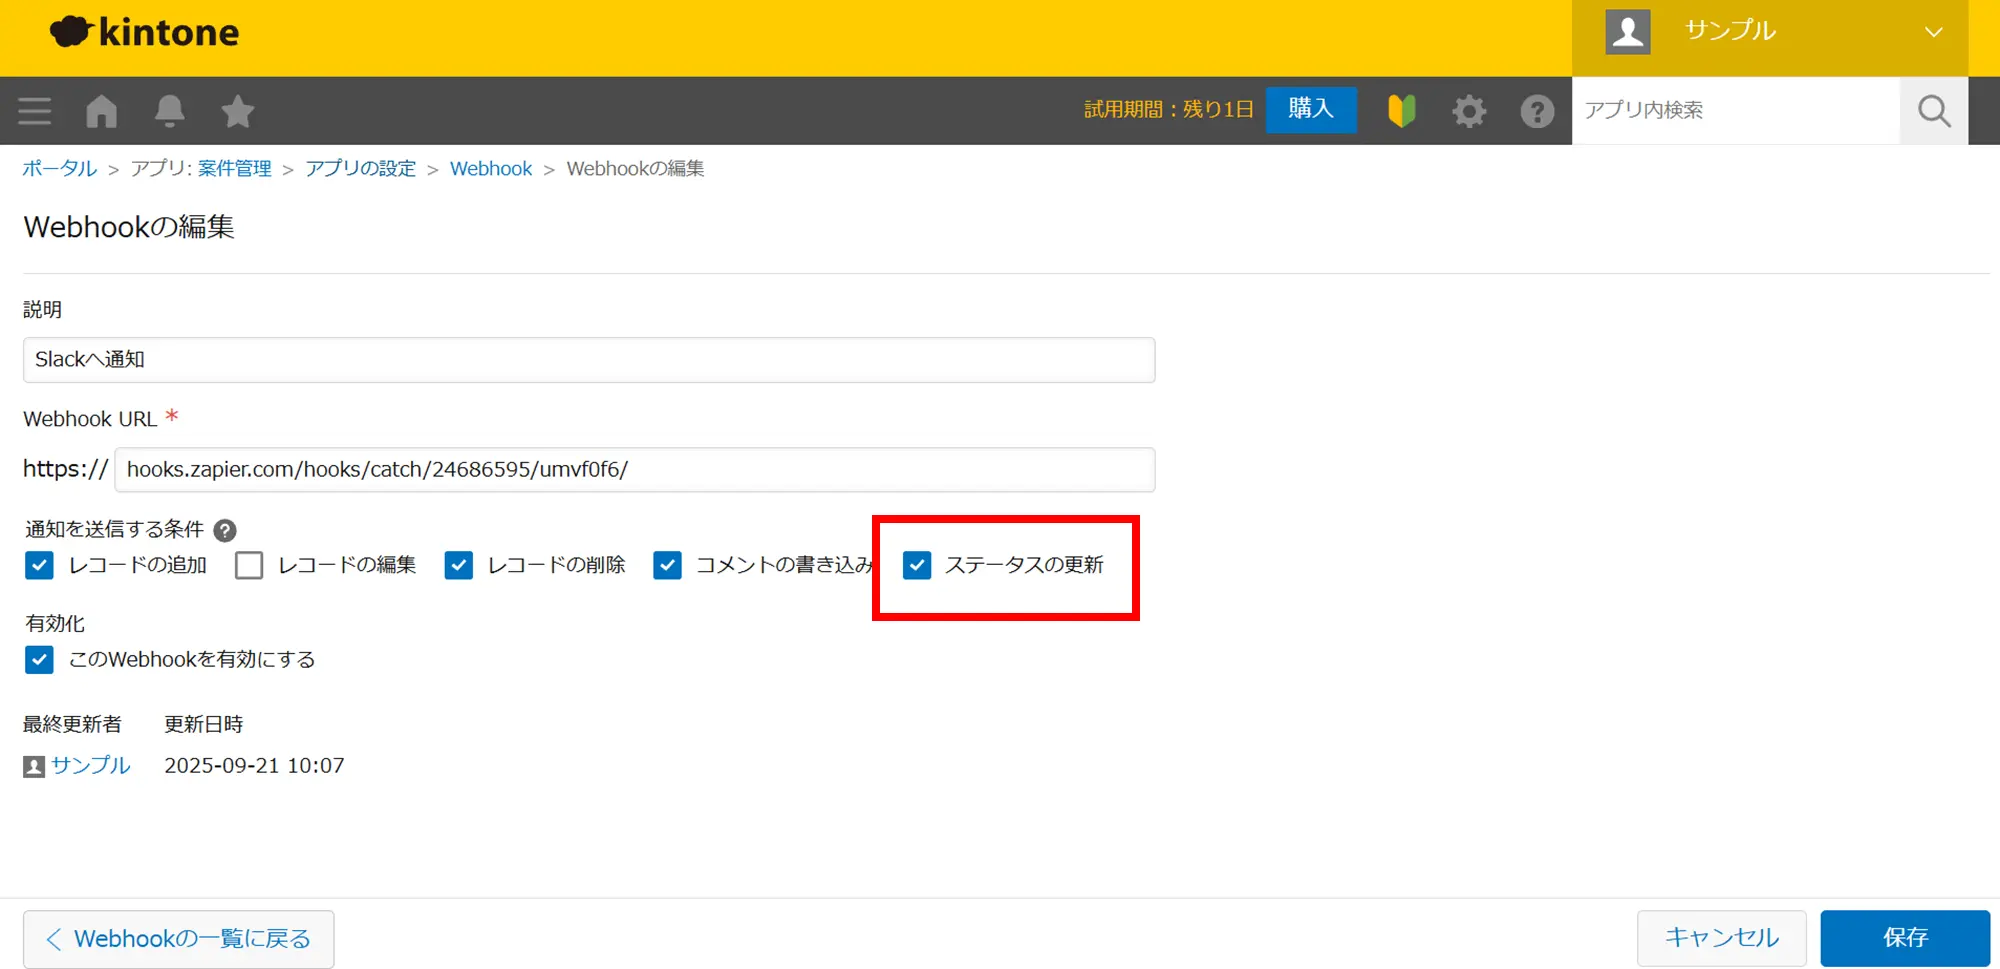Disable このWebhookを有効にする checkbox
2000x969 pixels.
(39, 660)
